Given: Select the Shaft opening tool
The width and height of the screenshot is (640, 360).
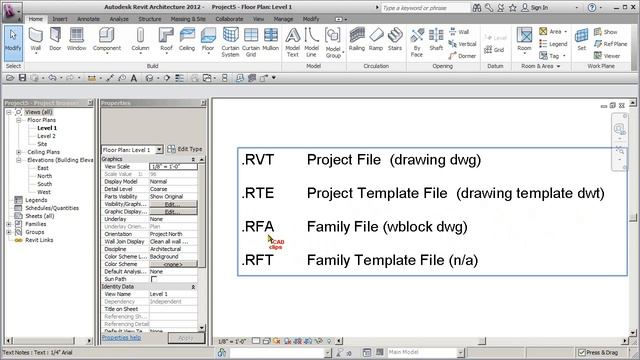Looking at the screenshot, I should pos(436,40).
